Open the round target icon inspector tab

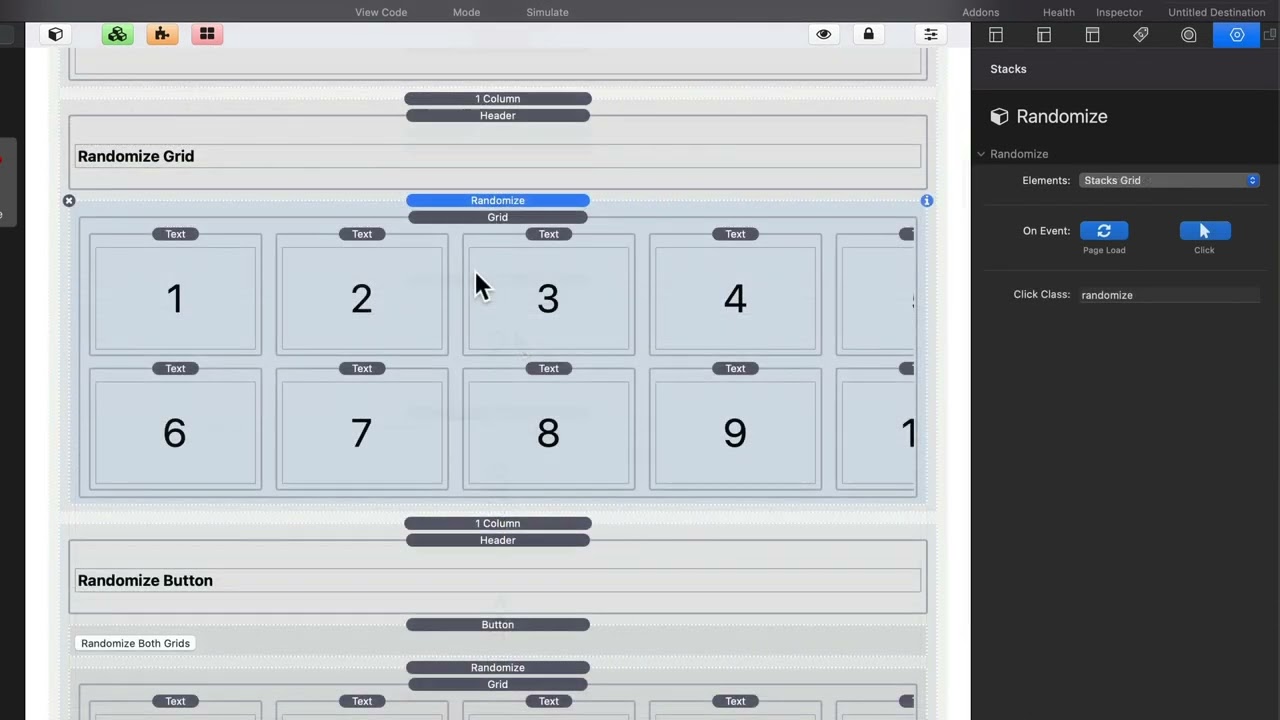point(1189,35)
